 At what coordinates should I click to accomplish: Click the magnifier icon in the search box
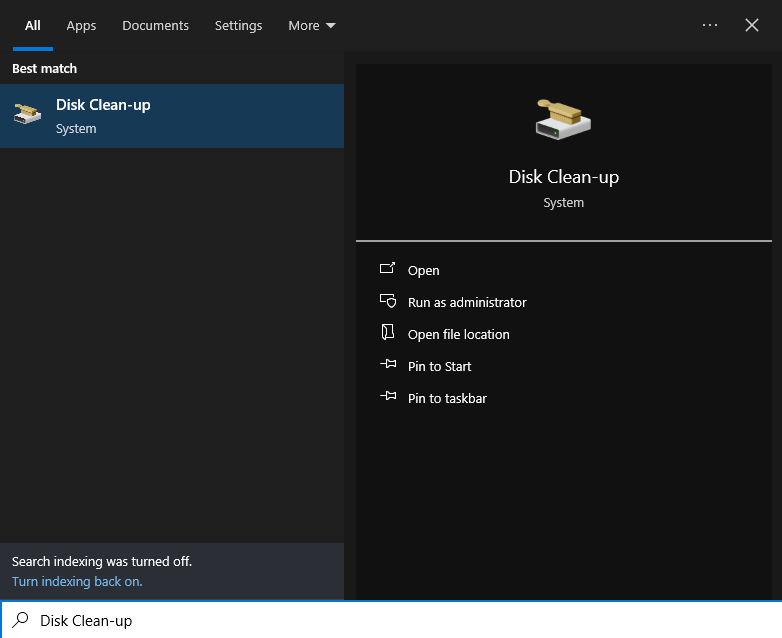pos(20,620)
